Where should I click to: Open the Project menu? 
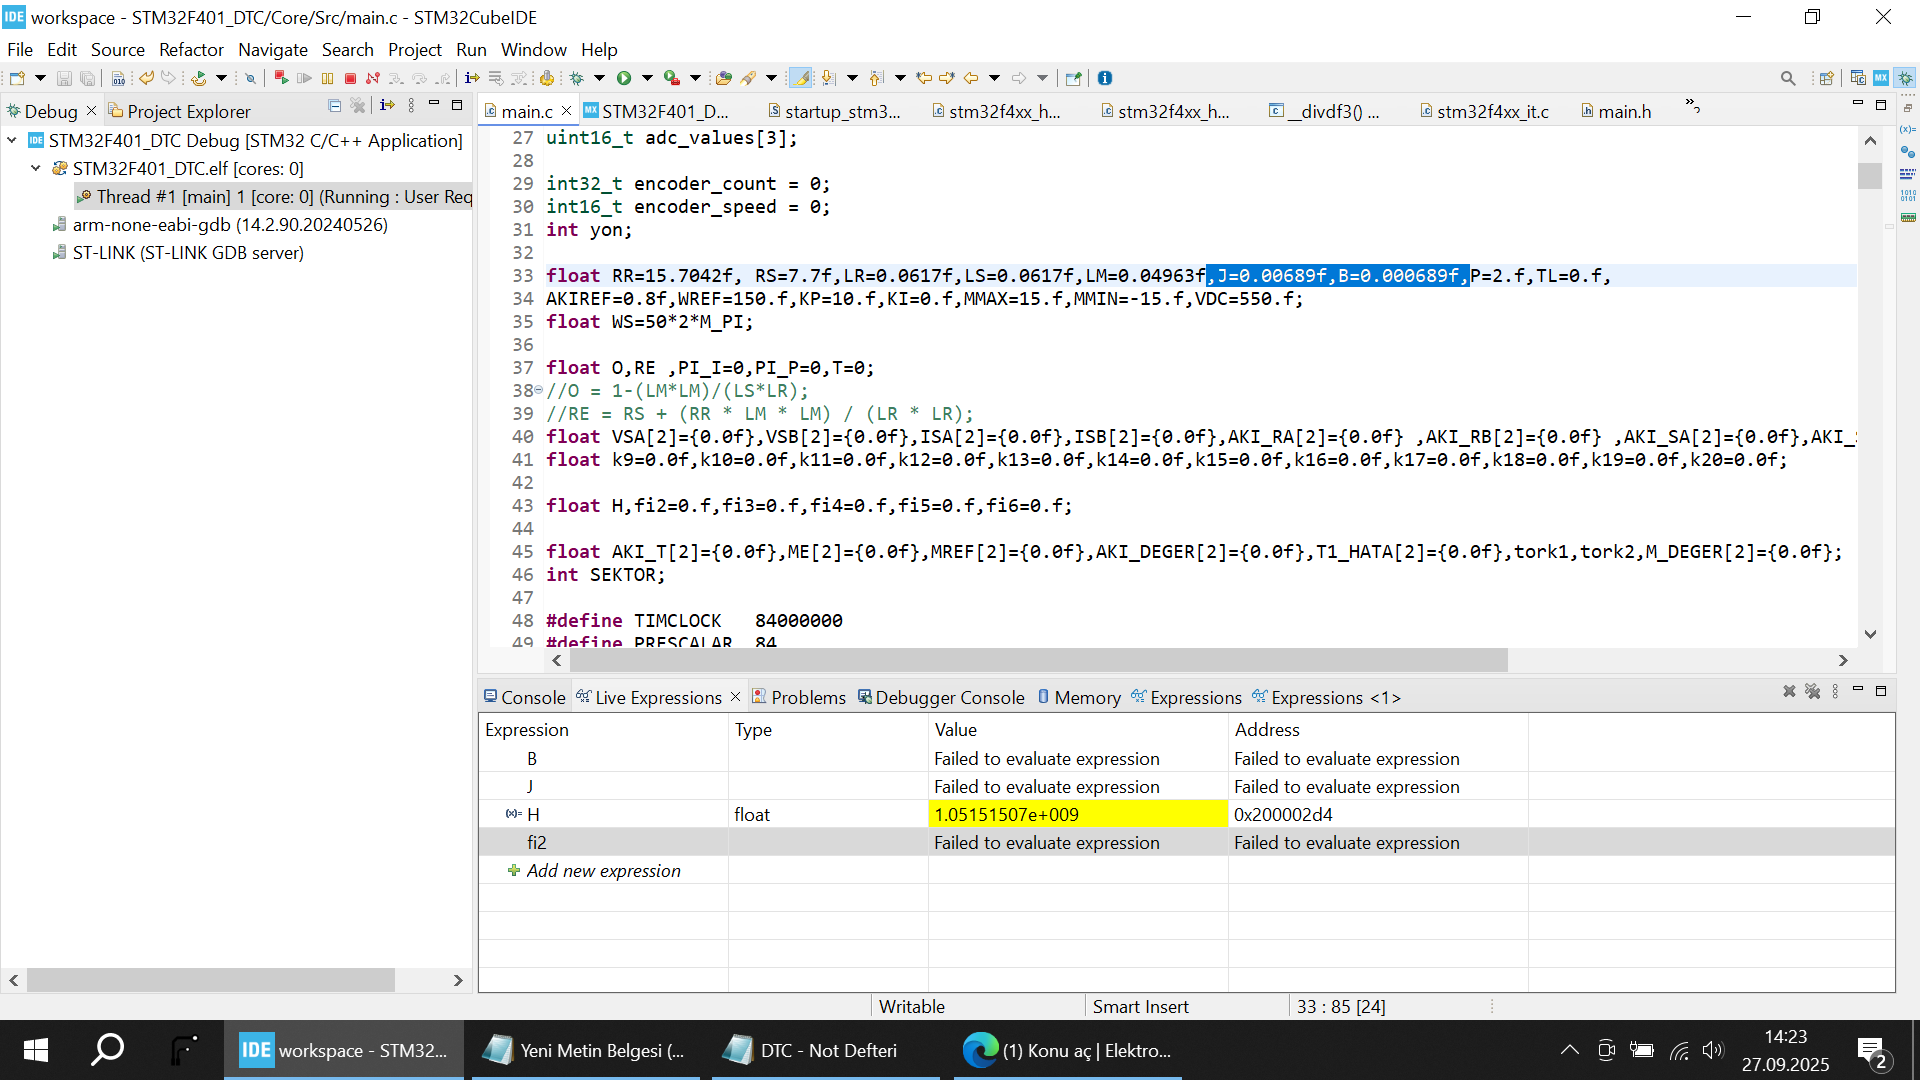click(x=415, y=50)
